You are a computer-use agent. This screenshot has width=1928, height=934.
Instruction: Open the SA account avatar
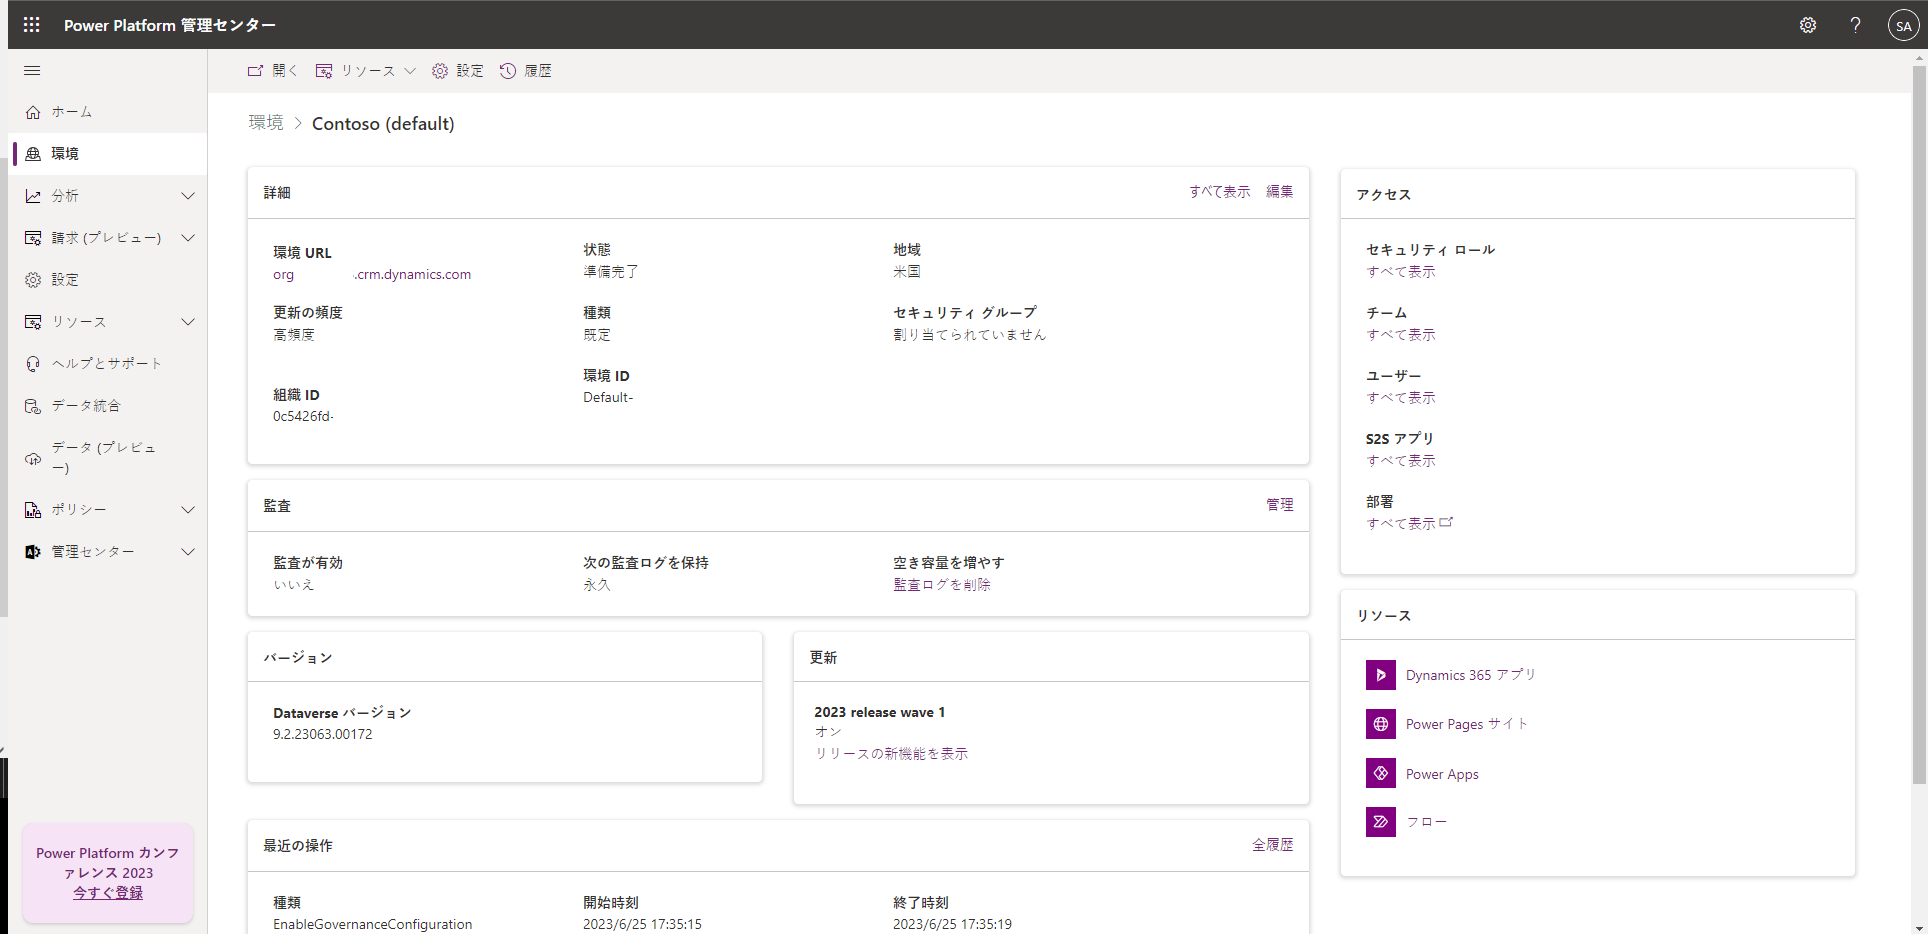[x=1903, y=26]
